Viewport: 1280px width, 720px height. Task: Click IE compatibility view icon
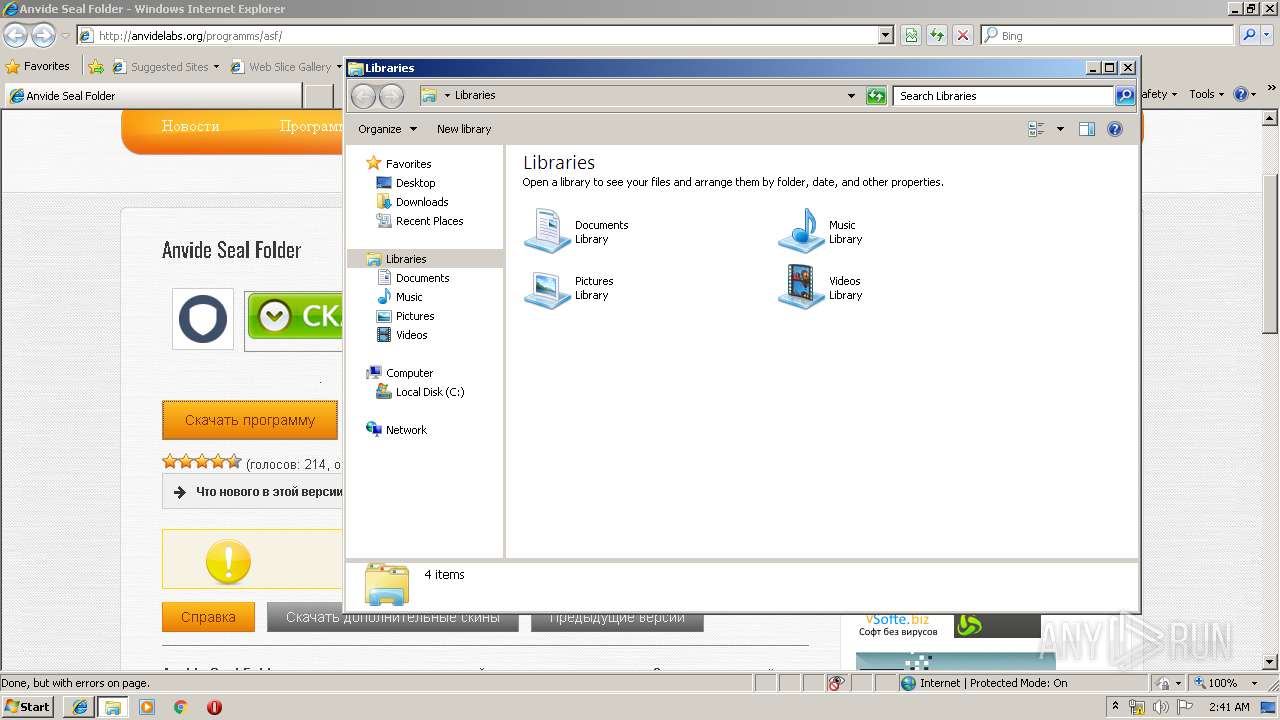click(911, 36)
